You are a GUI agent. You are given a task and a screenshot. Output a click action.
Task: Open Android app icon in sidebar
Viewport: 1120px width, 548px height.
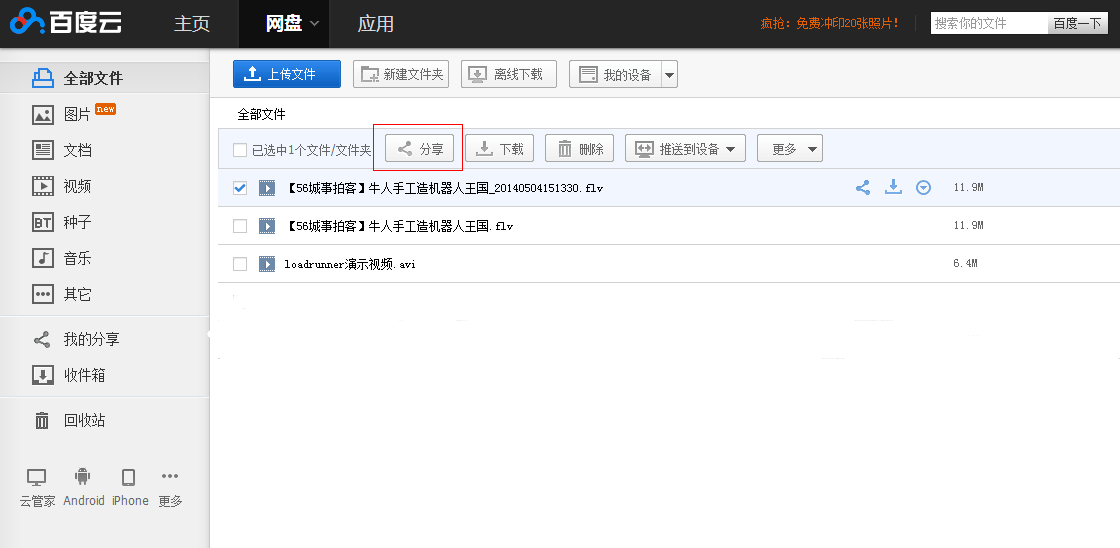(x=83, y=477)
